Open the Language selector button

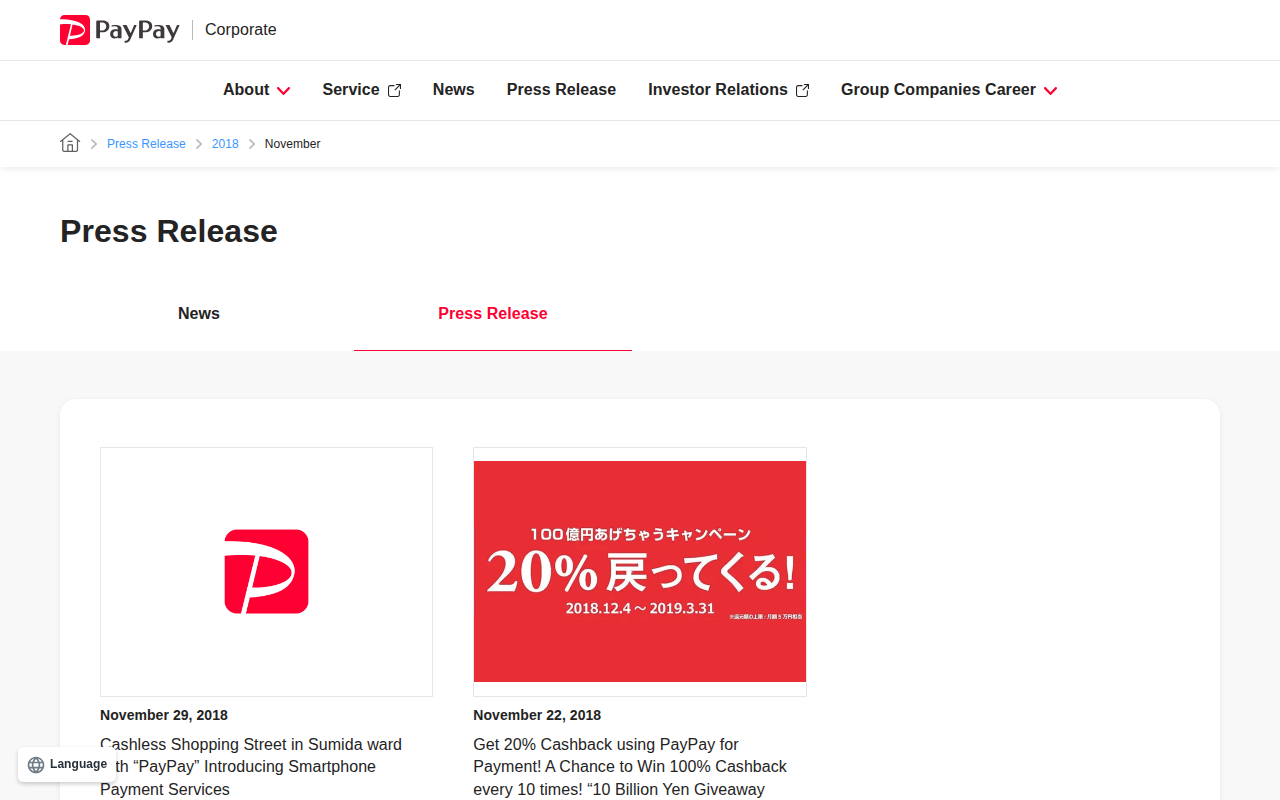tap(67, 764)
